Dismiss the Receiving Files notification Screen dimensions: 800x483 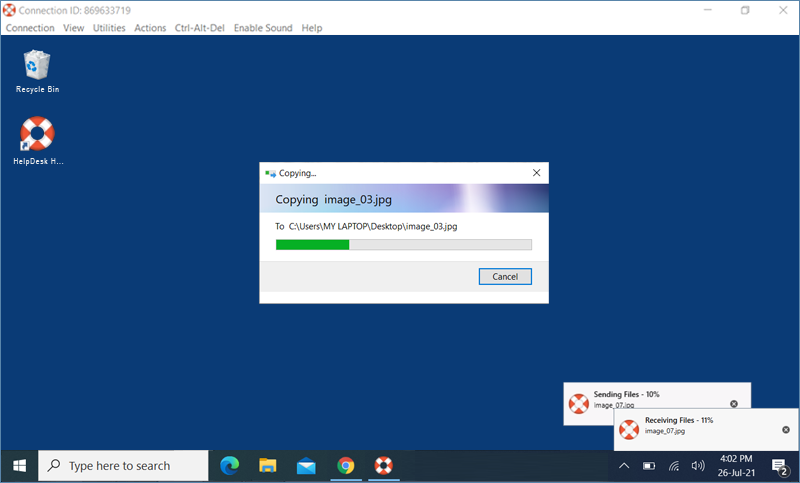click(x=786, y=429)
